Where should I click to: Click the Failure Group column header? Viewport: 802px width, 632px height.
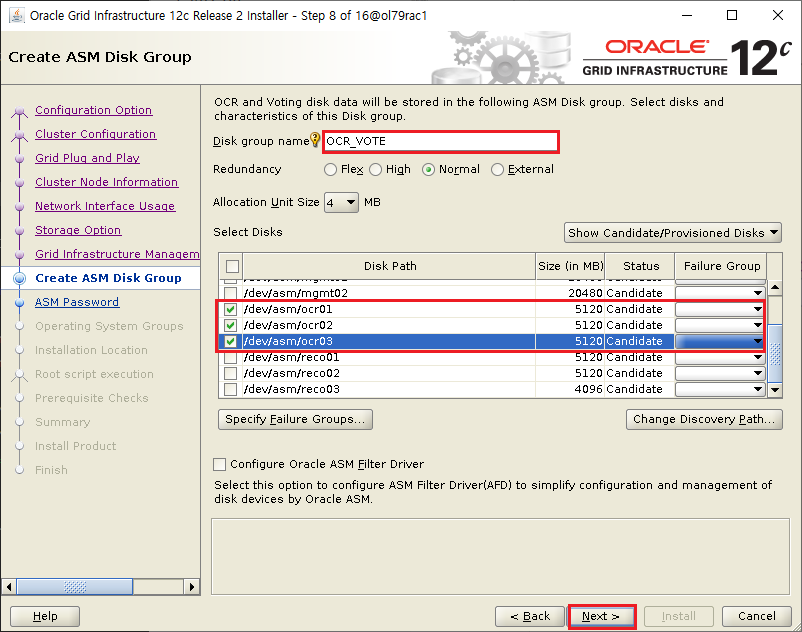tap(721, 266)
